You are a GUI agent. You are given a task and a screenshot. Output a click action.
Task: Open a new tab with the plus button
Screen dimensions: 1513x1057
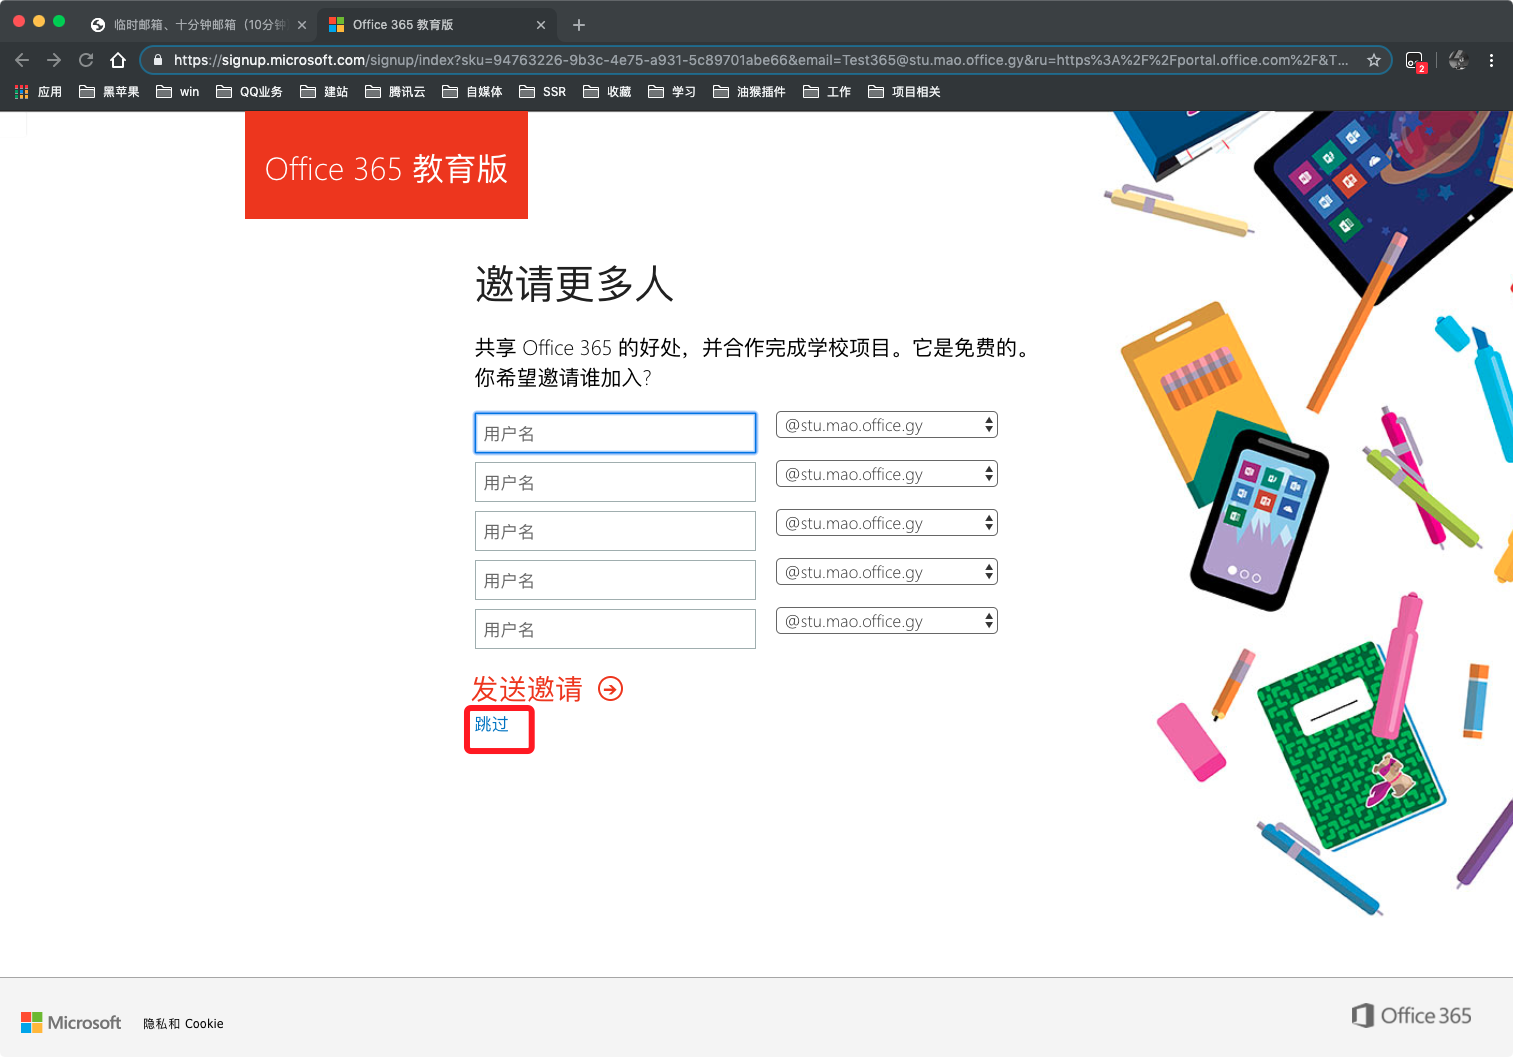(x=579, y=25)
